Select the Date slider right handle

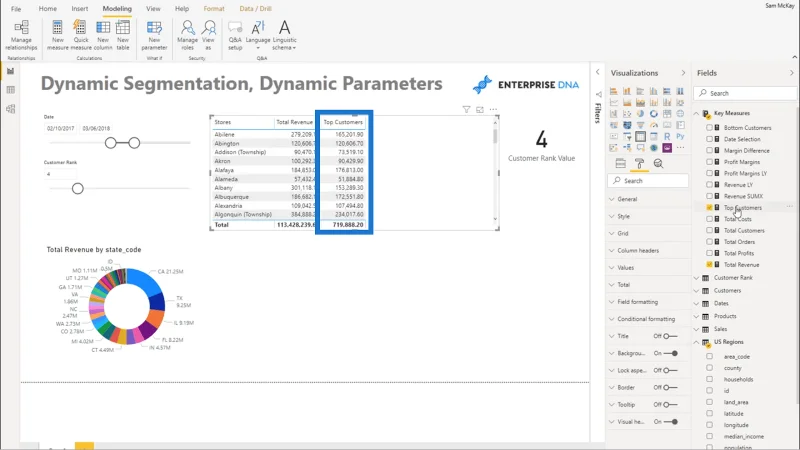(134, 143)
